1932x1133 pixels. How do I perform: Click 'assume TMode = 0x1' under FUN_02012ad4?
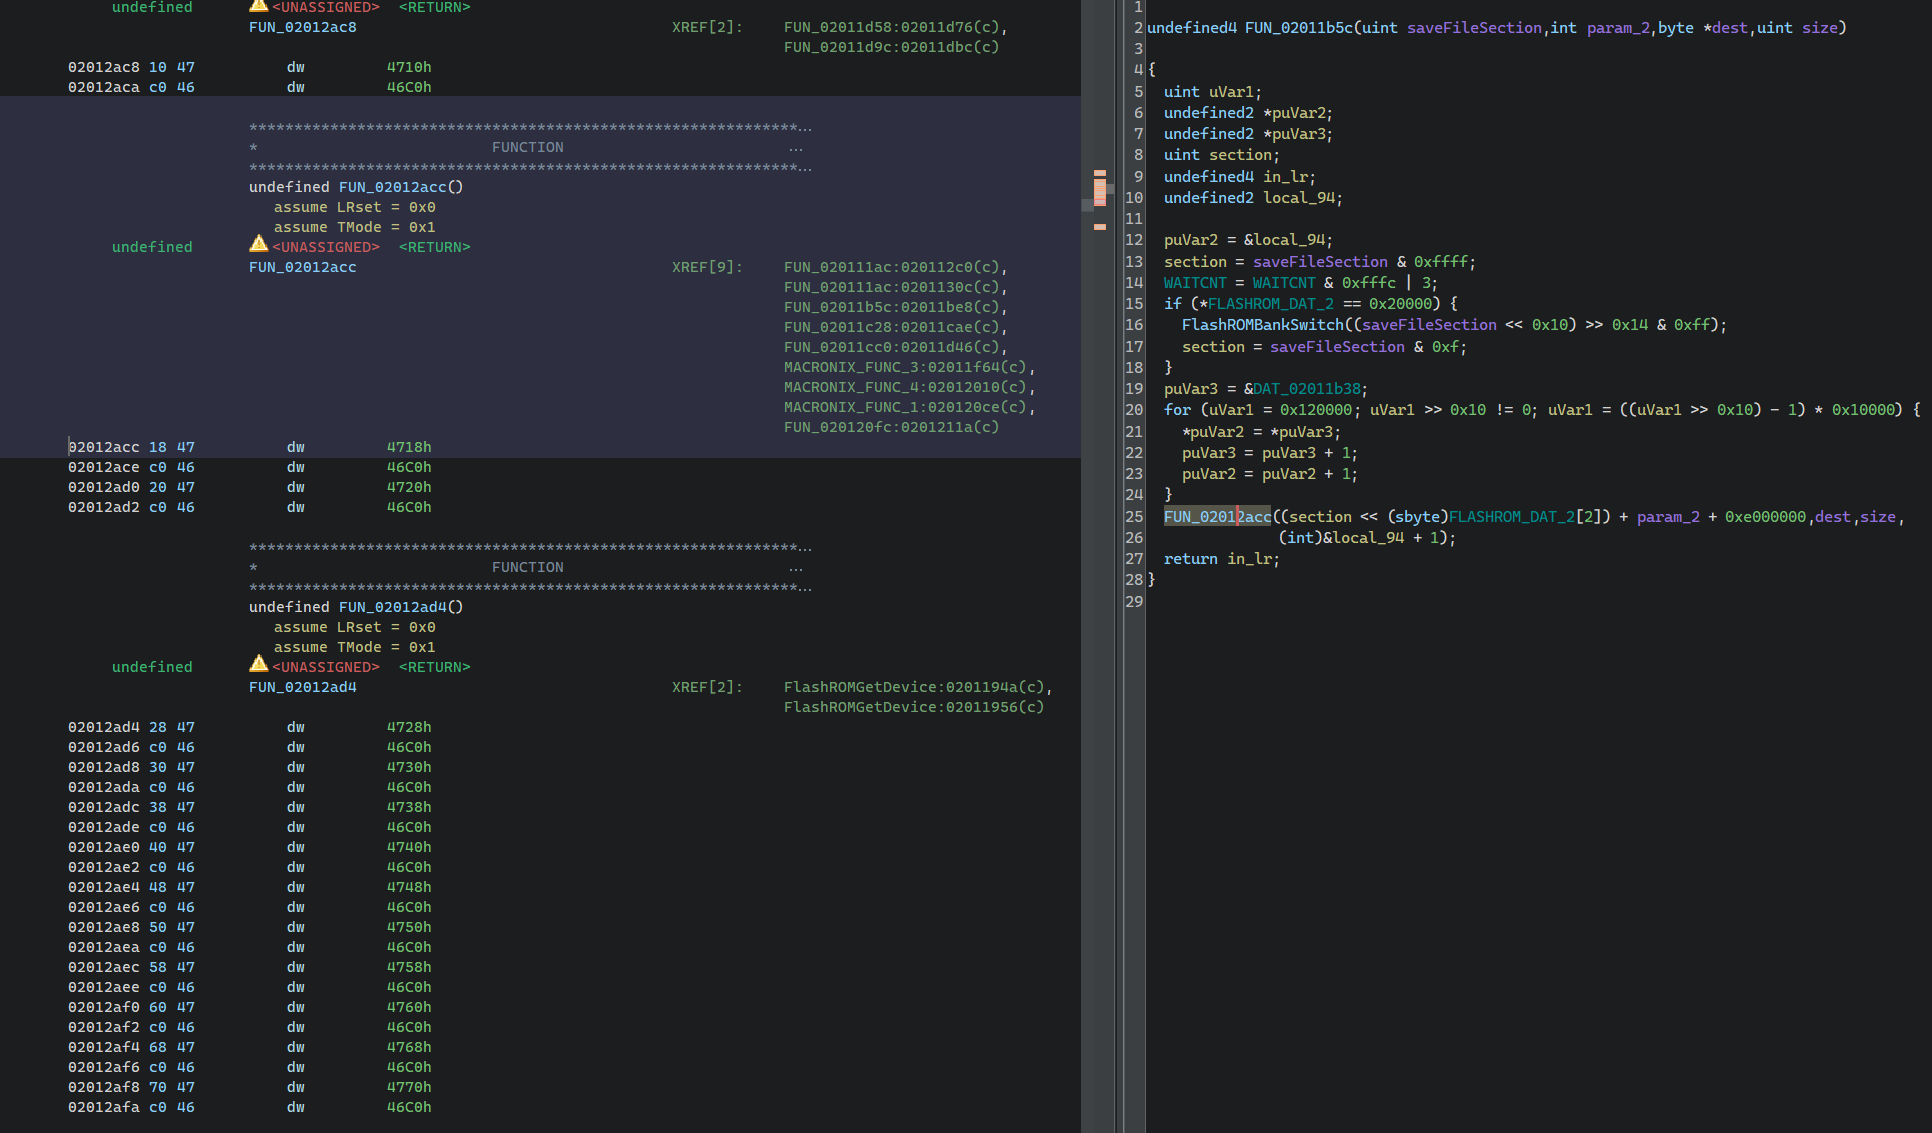point(355,647)
